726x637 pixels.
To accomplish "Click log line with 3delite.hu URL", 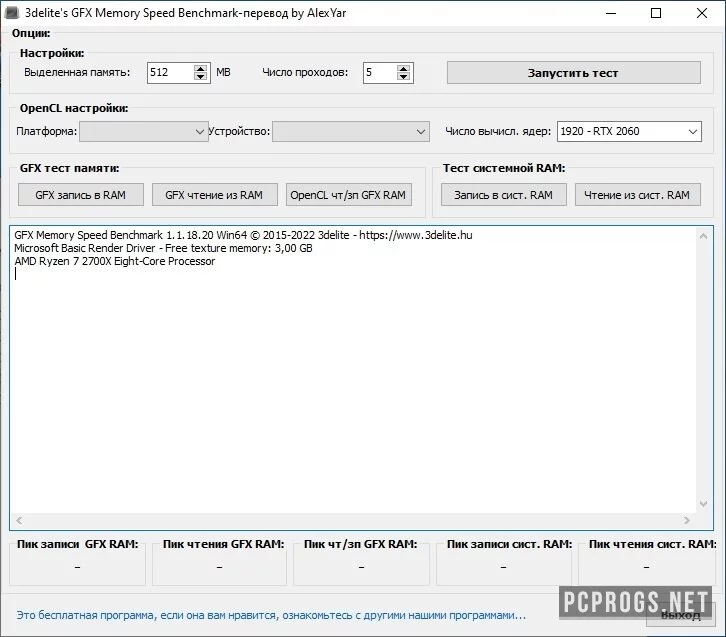I will (243, 235).
